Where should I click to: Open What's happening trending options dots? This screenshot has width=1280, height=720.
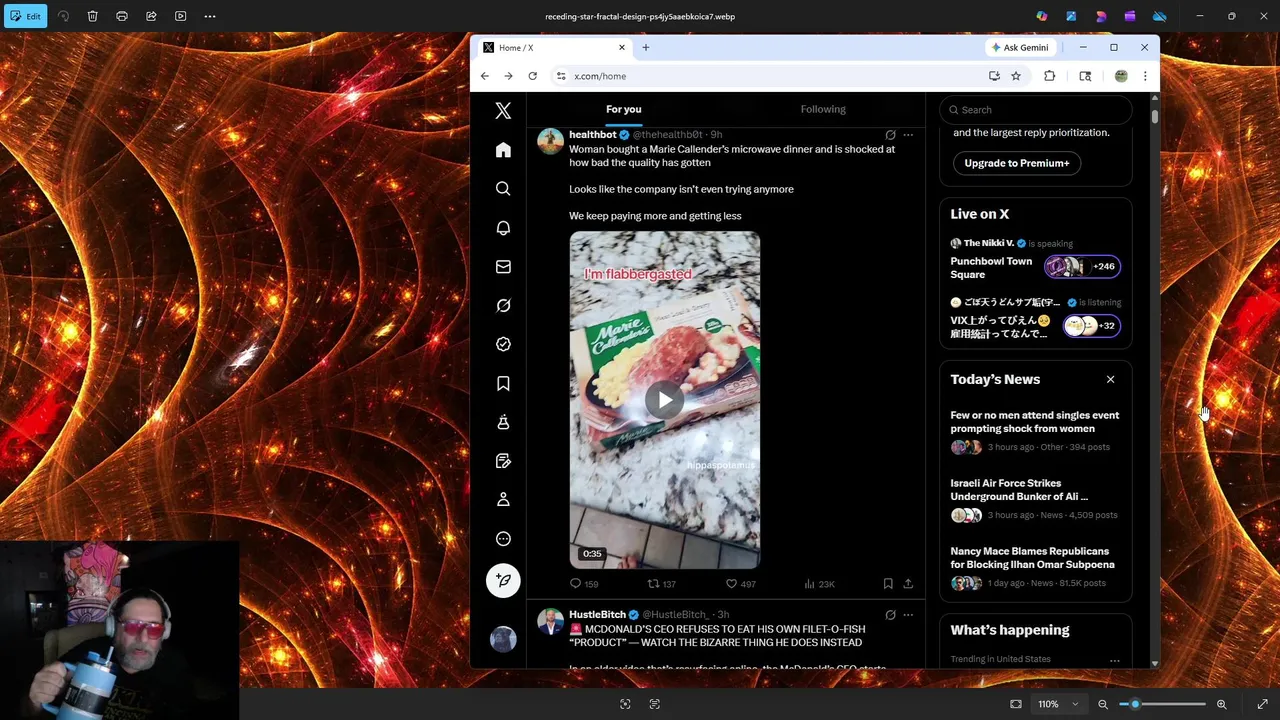pyautogui.click(x=1114, y=660)
